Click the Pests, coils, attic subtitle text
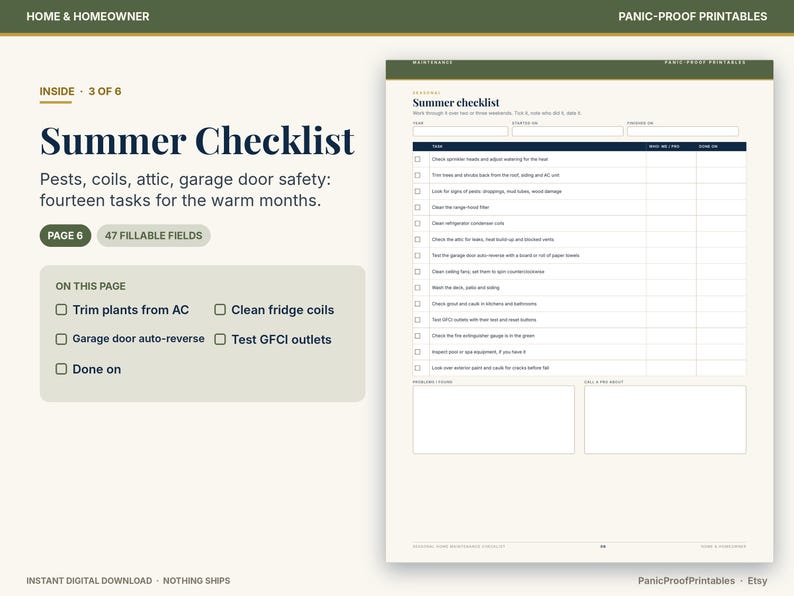Image resolution: width=794 pixels, height=596 pixels. [185, 190]
